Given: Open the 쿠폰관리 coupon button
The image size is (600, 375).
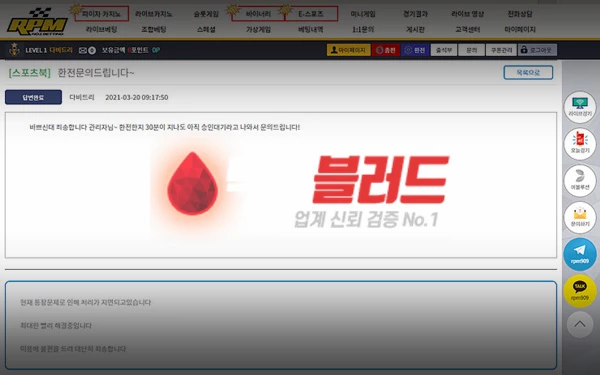Looking at the screenshot, I should pos(501,50).
